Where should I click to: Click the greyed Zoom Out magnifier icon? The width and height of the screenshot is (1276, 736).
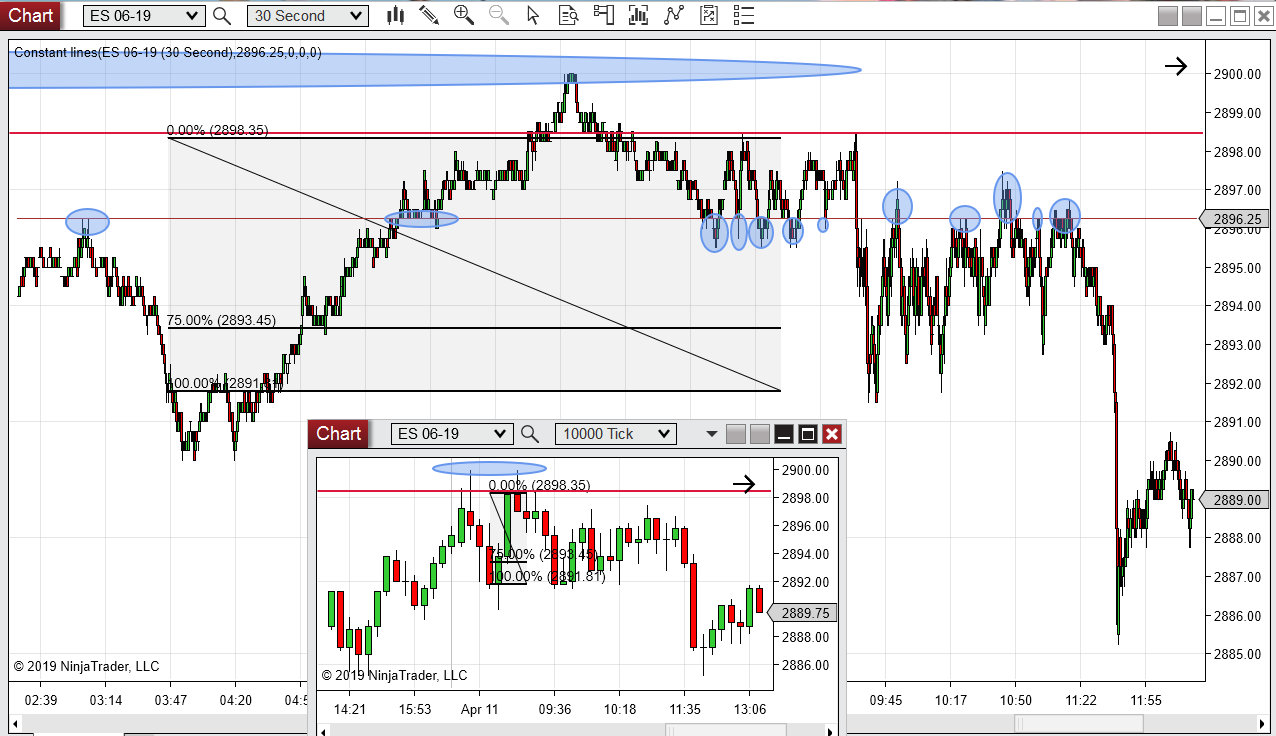(x=498, y=15)
